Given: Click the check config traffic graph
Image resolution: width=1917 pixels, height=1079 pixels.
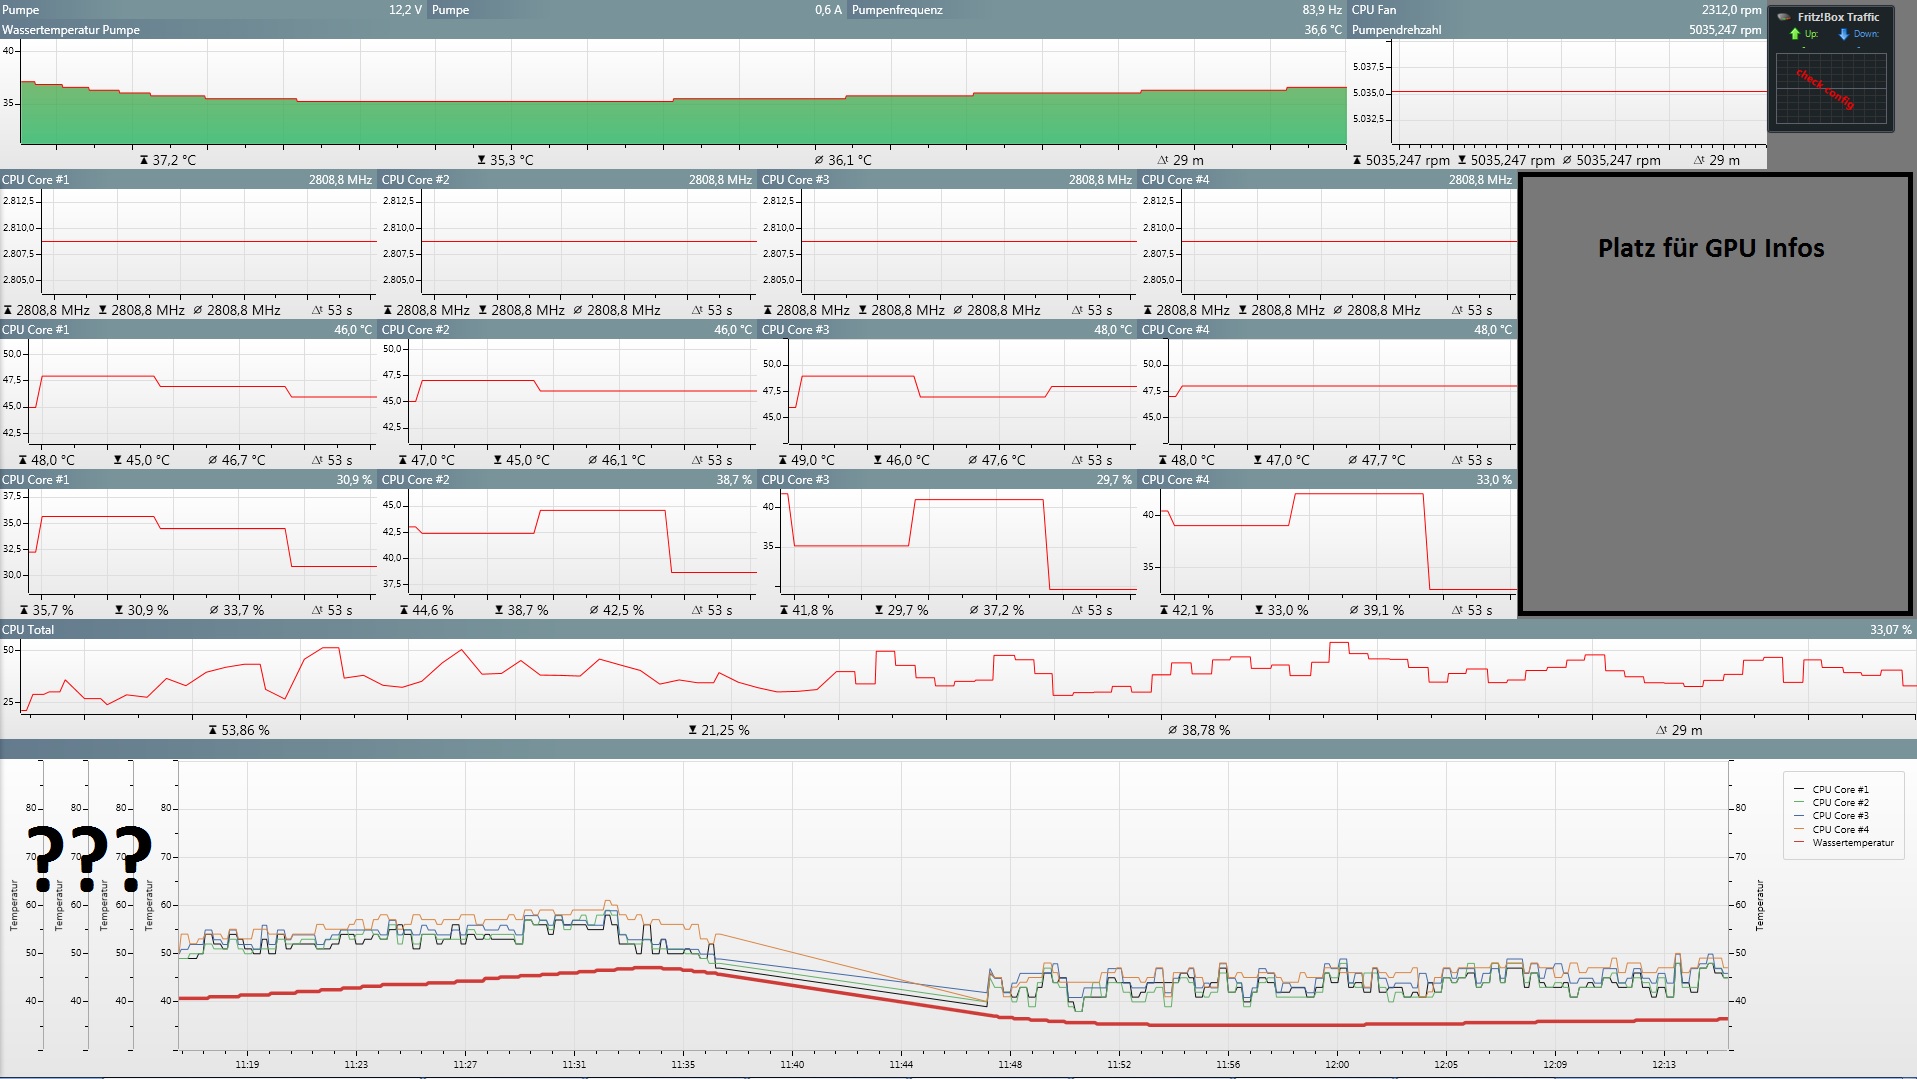Looking at the screenshot, I should click(x=1830, y=89).
